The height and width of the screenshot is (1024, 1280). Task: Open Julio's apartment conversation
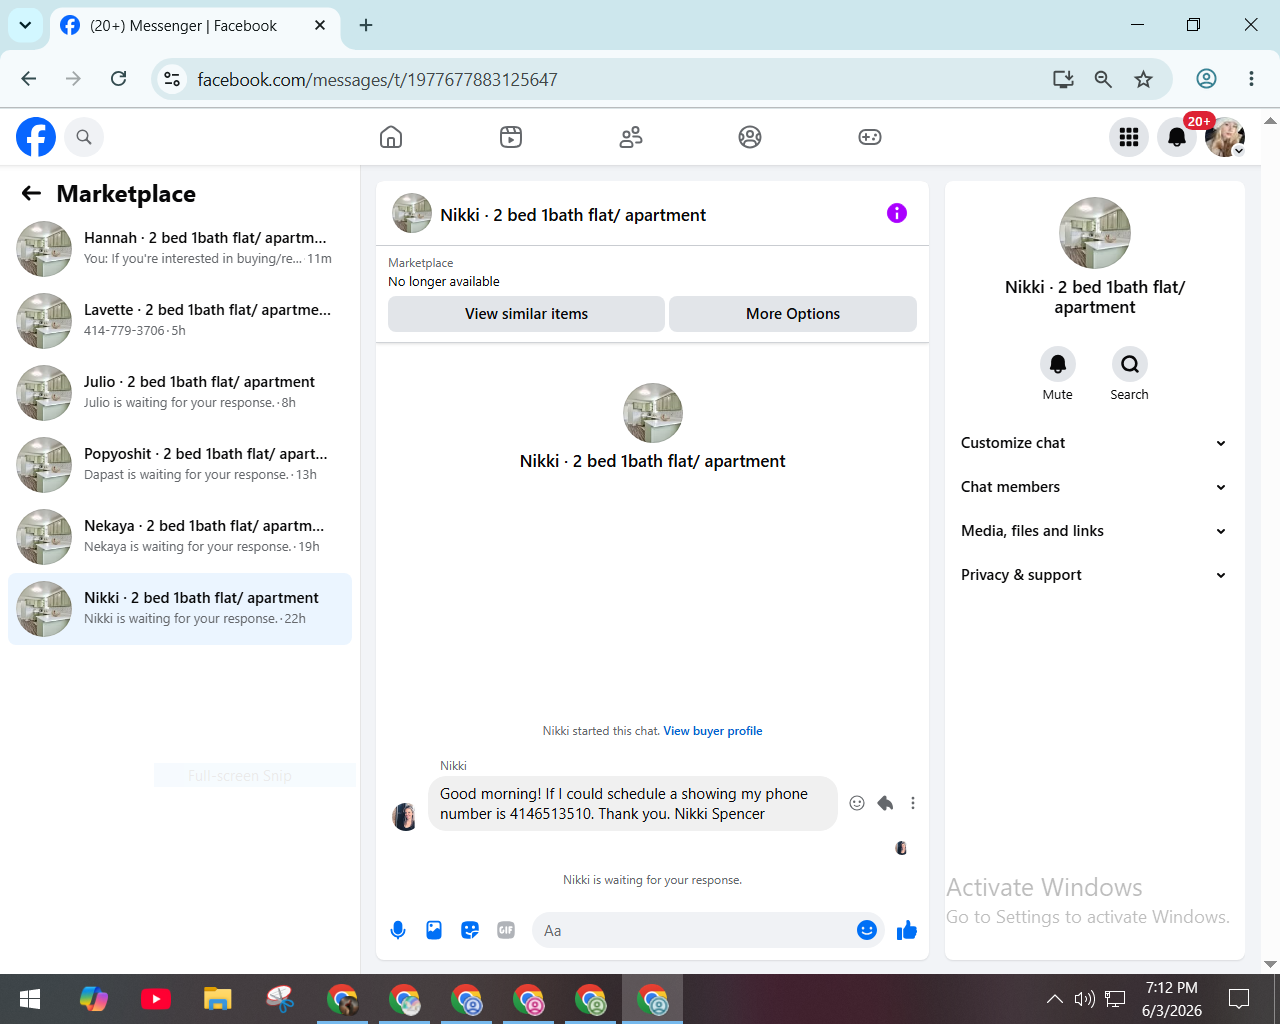pos(180,393)
